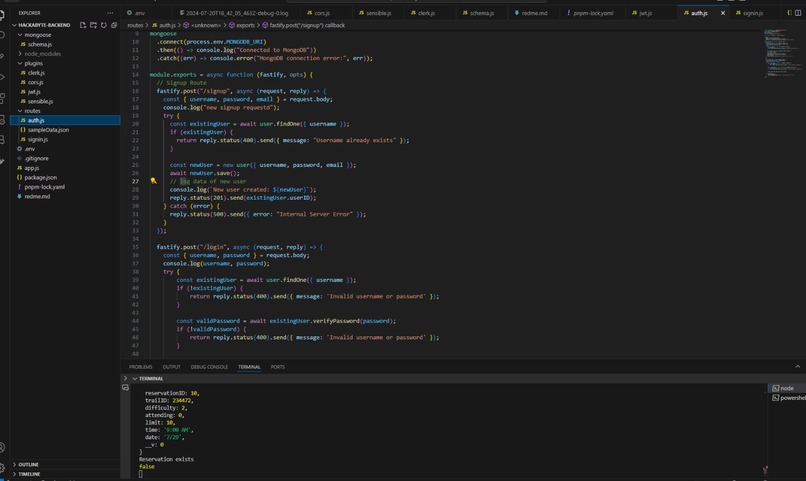The width and height of the screenshot is (806, 481).
Task: Select the TERMINAL panel tab
Action: click(x=249, y=367)
